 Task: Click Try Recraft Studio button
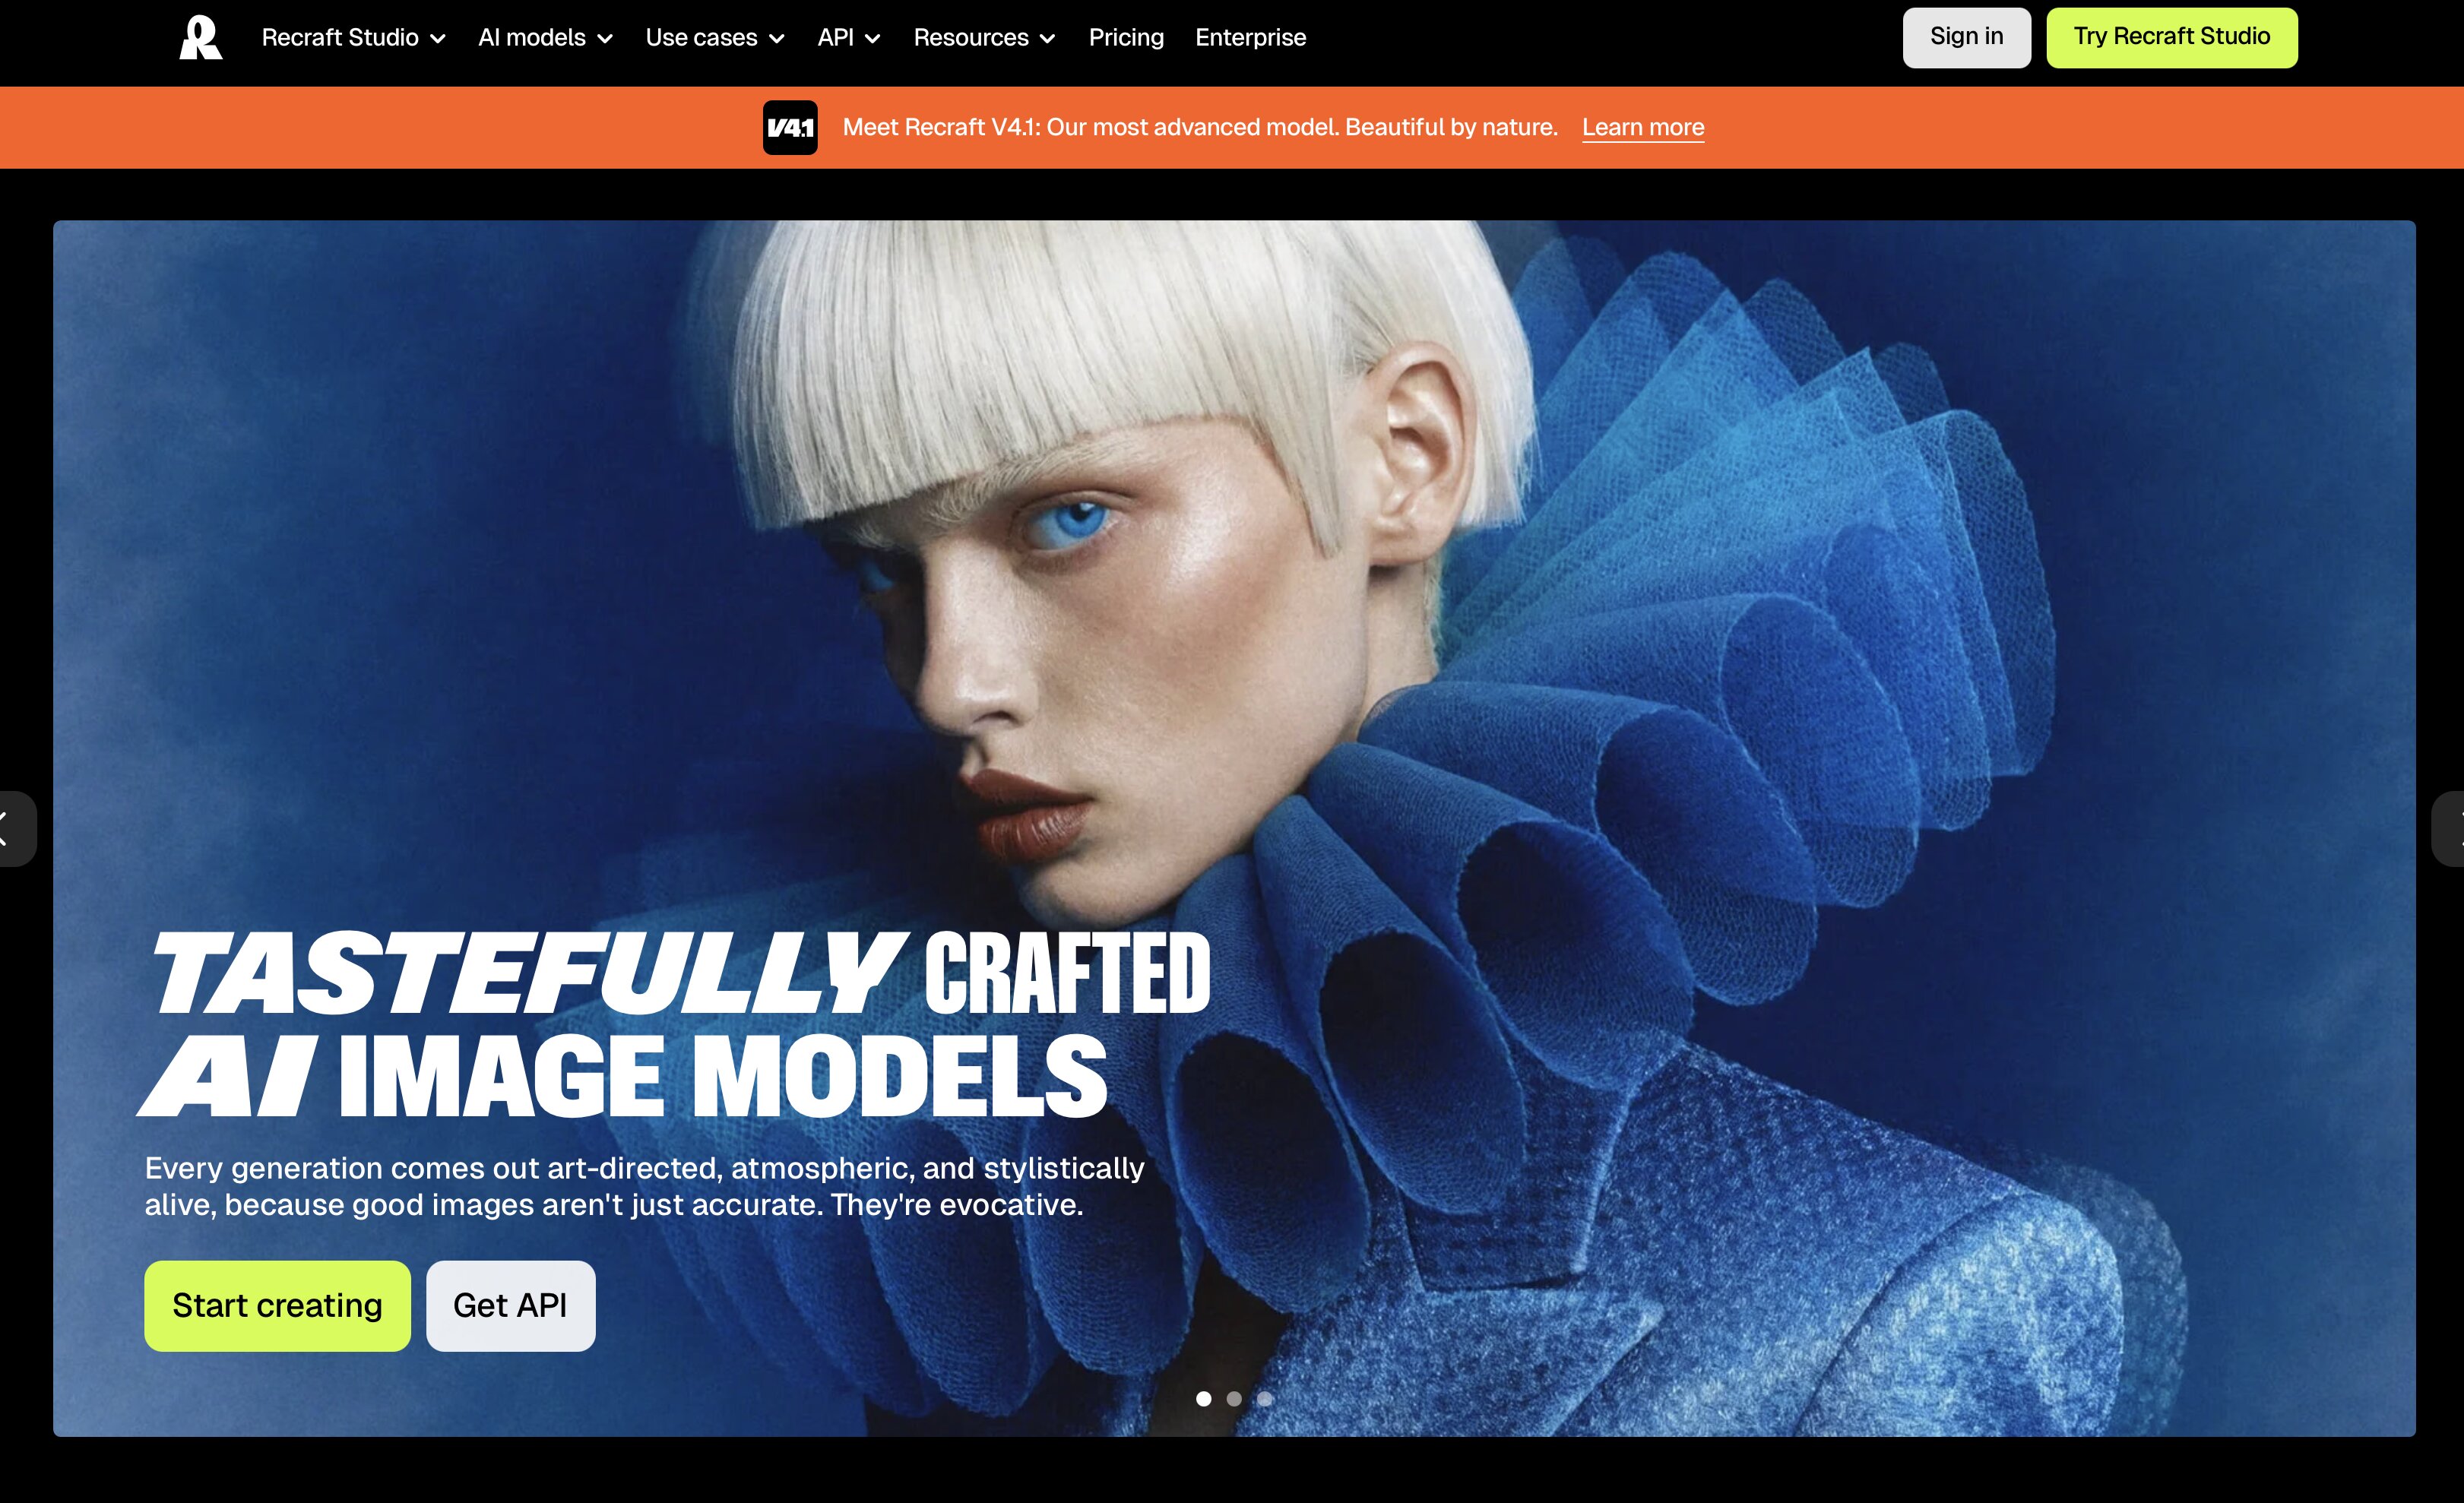tap(2171, 37)
